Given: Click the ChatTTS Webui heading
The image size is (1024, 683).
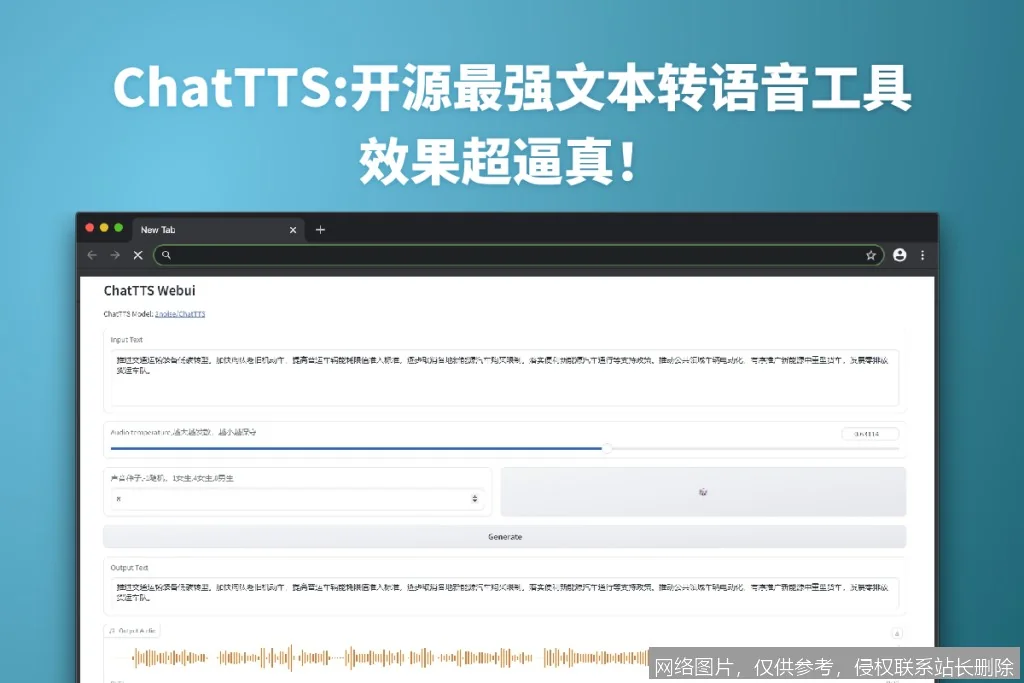Looking at the screenshot, I should click(x=150, y=291).
